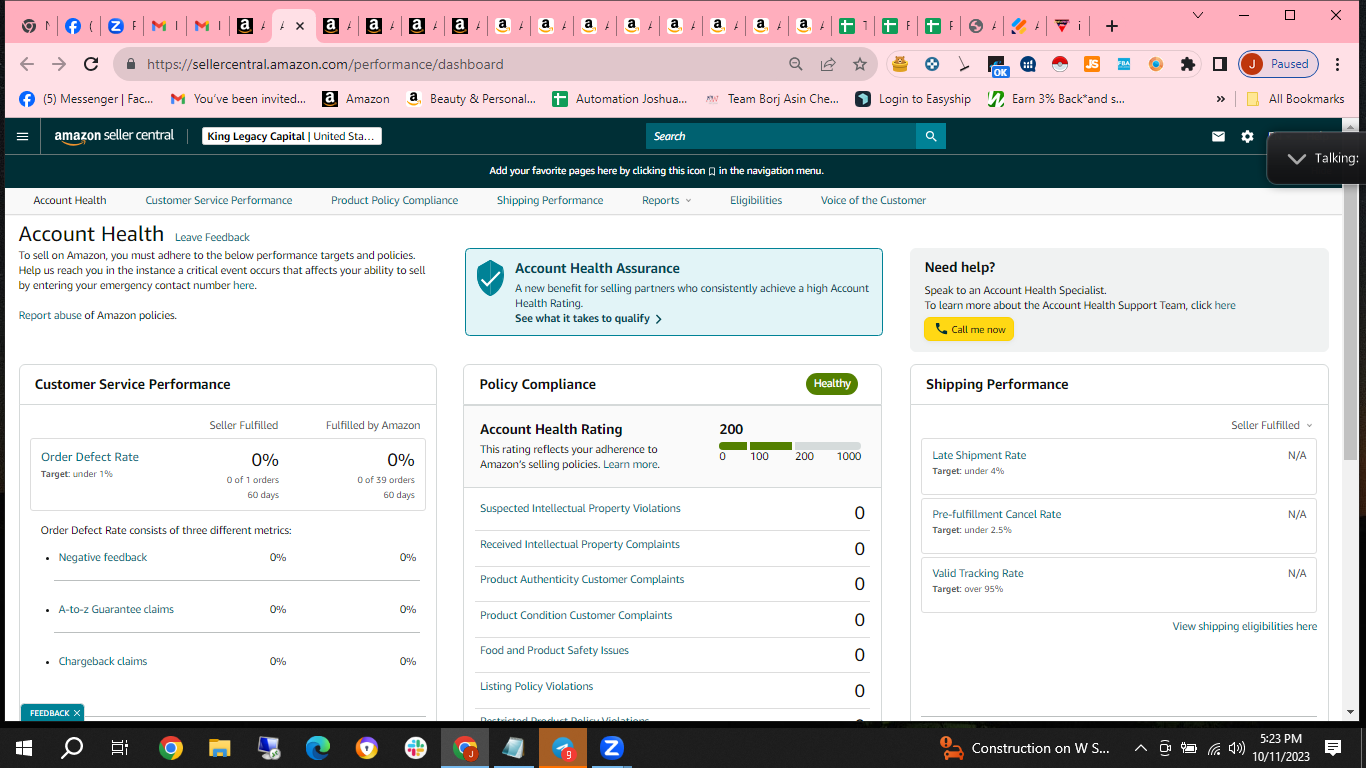Viewport: 1366px width, 768px height.
Task: Go back using the browser back arrow
Action: pyautogui.click(x=27, y=64)
